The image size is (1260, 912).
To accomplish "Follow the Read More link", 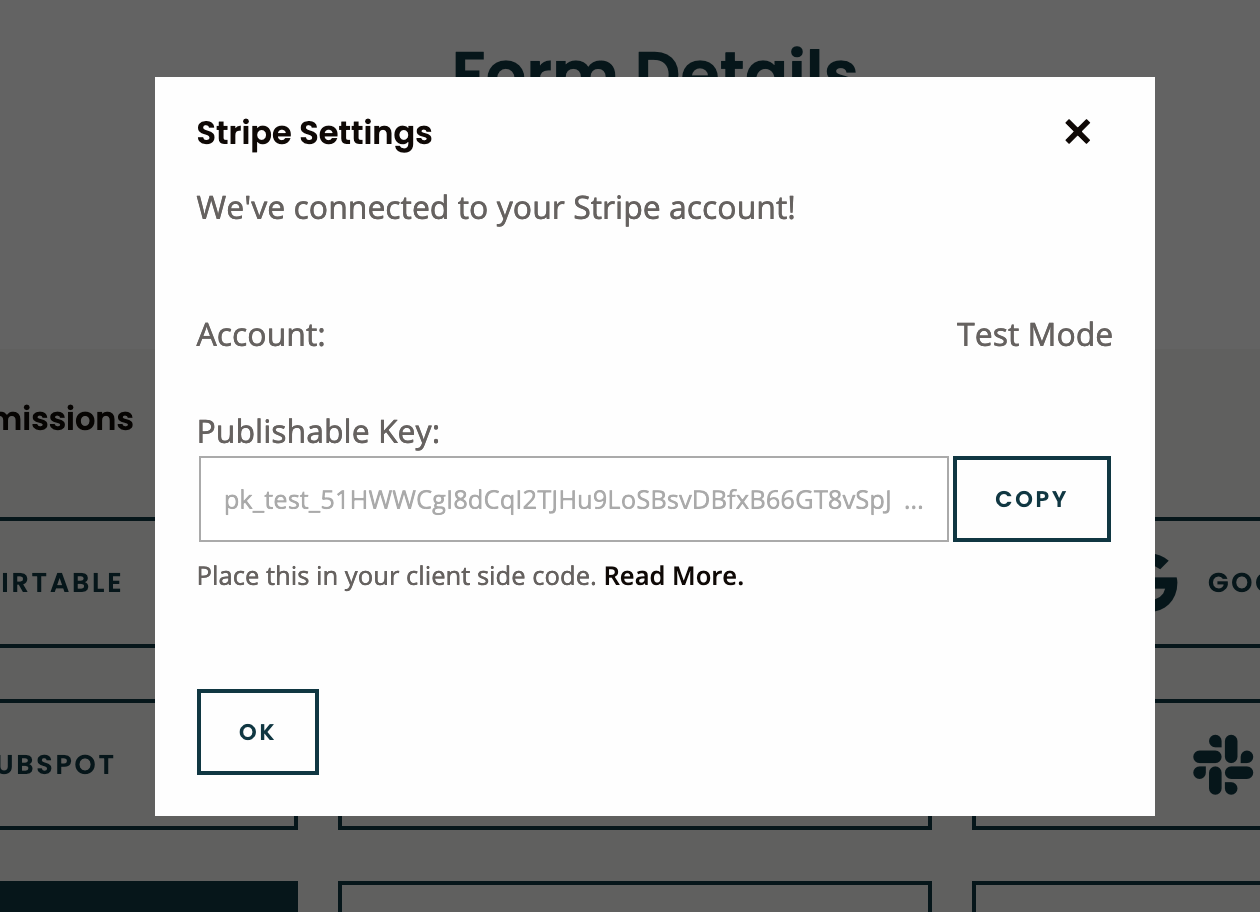I will coord(671,576).
